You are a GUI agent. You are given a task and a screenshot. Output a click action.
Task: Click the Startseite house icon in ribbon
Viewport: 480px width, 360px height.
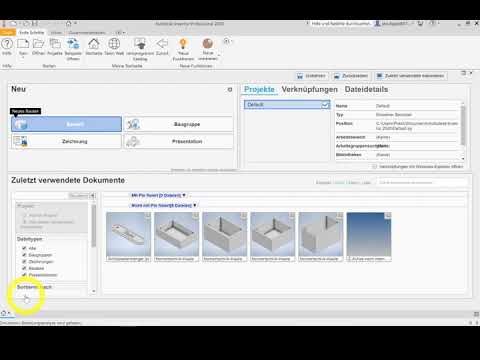94,44
